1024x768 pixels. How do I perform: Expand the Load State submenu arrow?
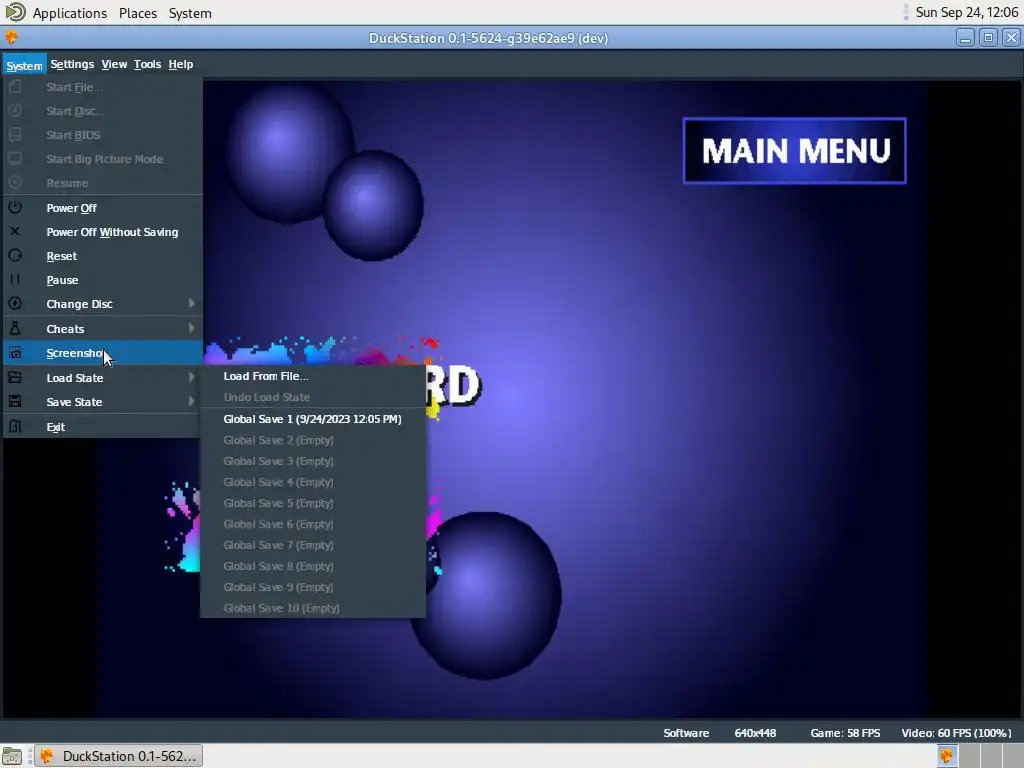(191, 377)
